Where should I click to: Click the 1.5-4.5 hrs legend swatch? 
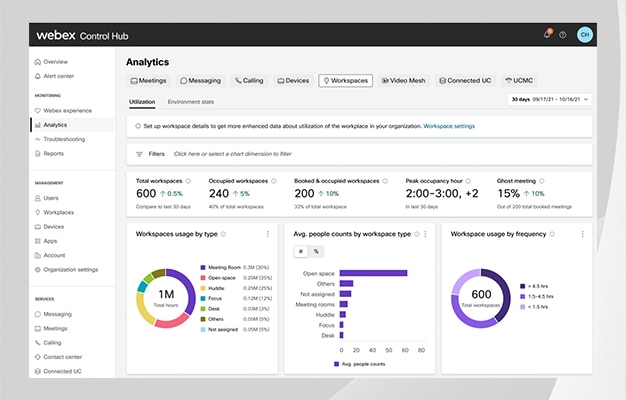(x=523, y=297)
